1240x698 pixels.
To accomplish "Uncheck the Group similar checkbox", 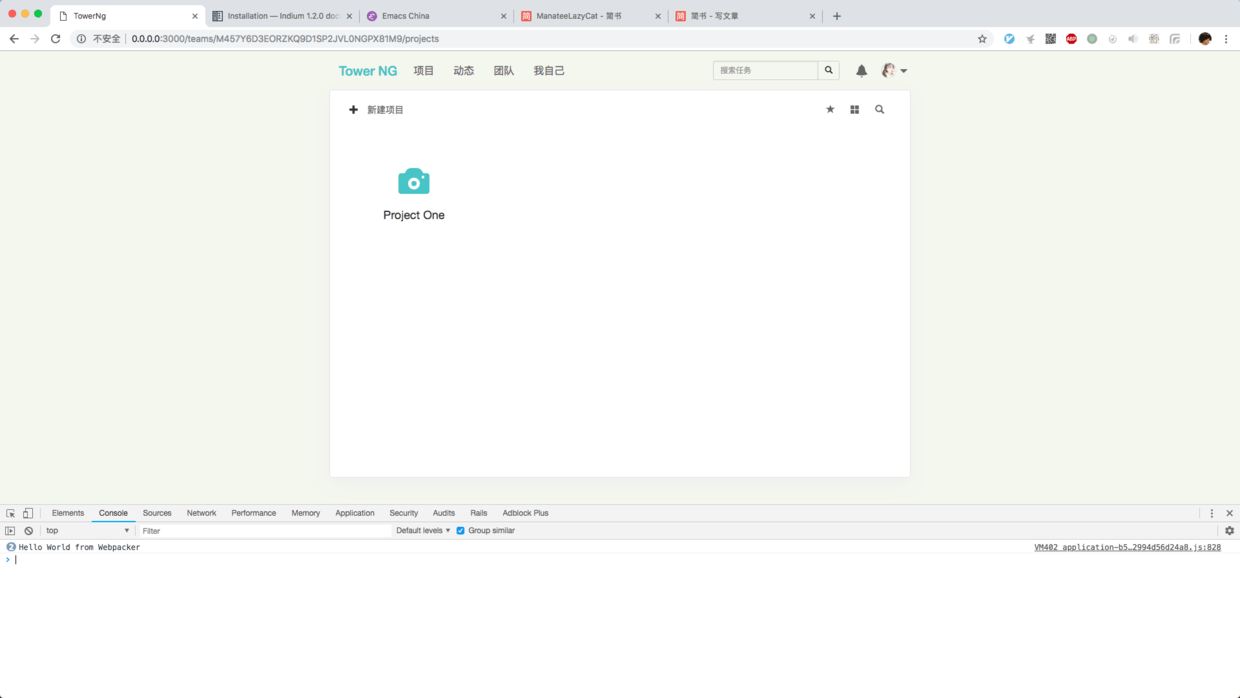I will (x=460, y=530).
